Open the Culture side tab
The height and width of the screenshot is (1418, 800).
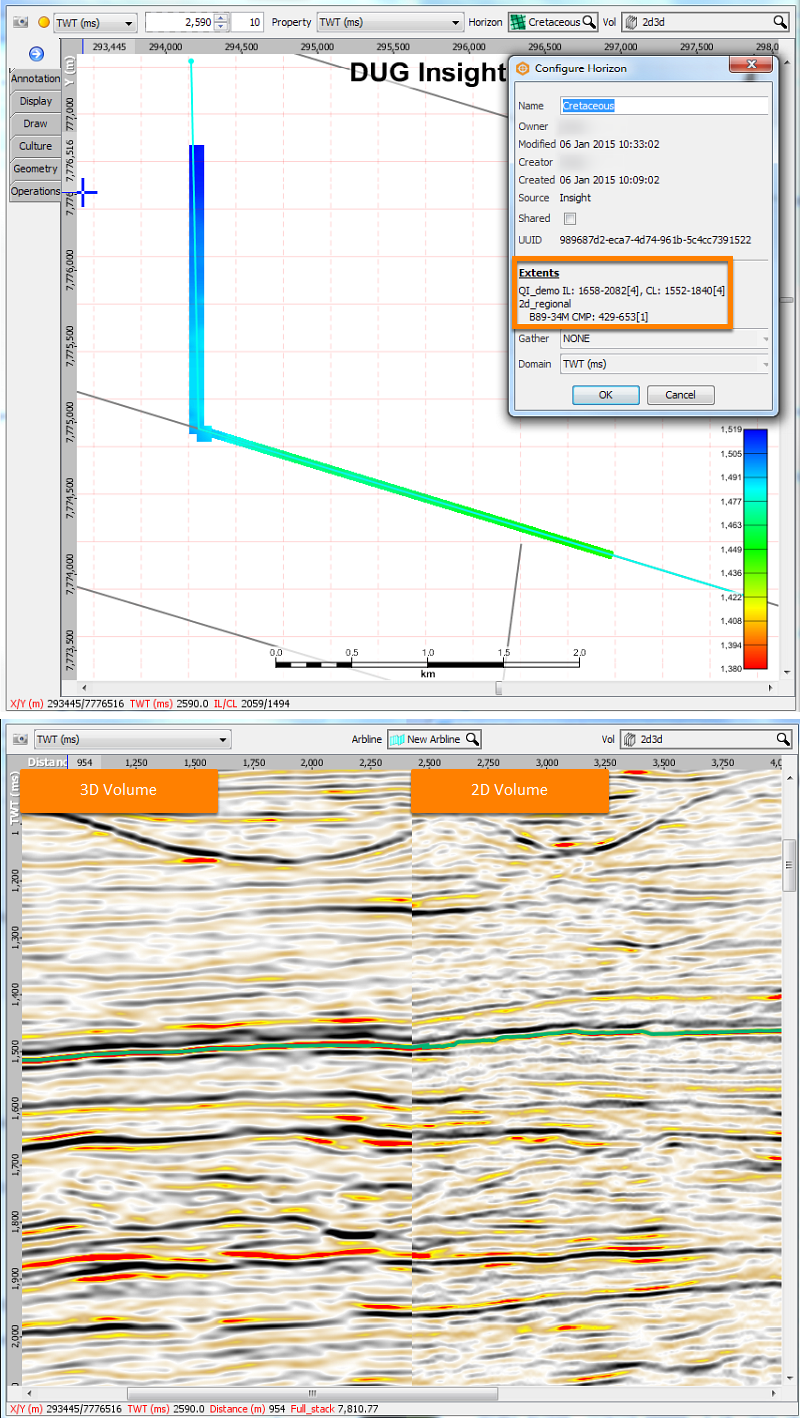[x=35, y=146]
